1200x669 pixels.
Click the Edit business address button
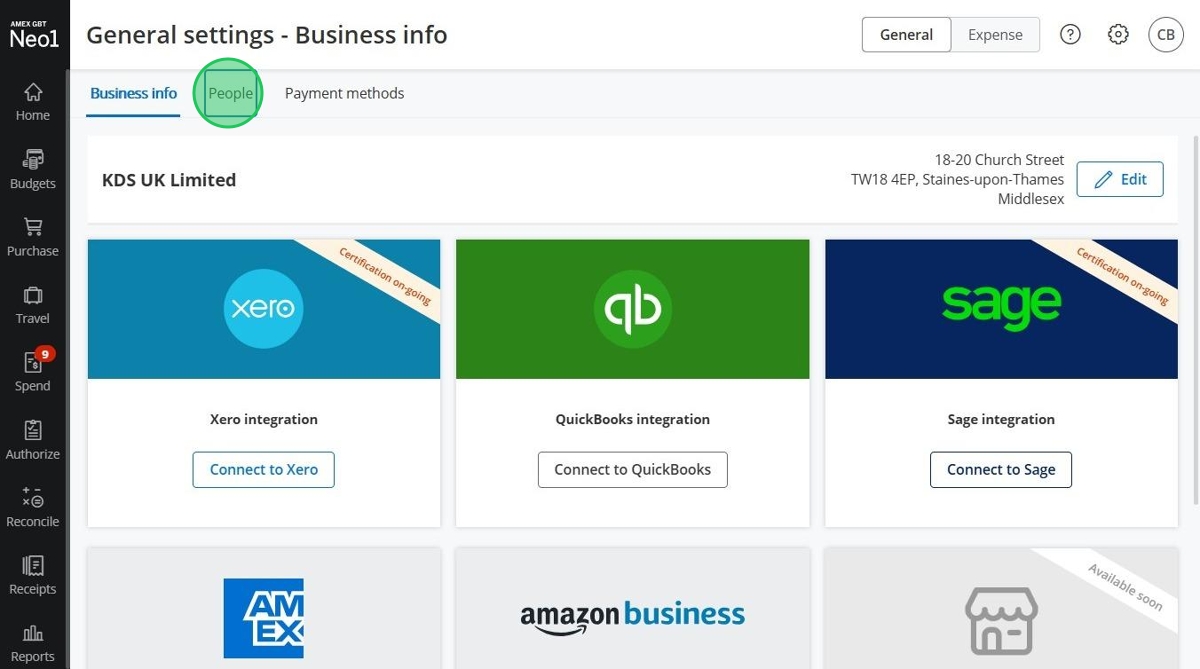(x=1120, y=179)
